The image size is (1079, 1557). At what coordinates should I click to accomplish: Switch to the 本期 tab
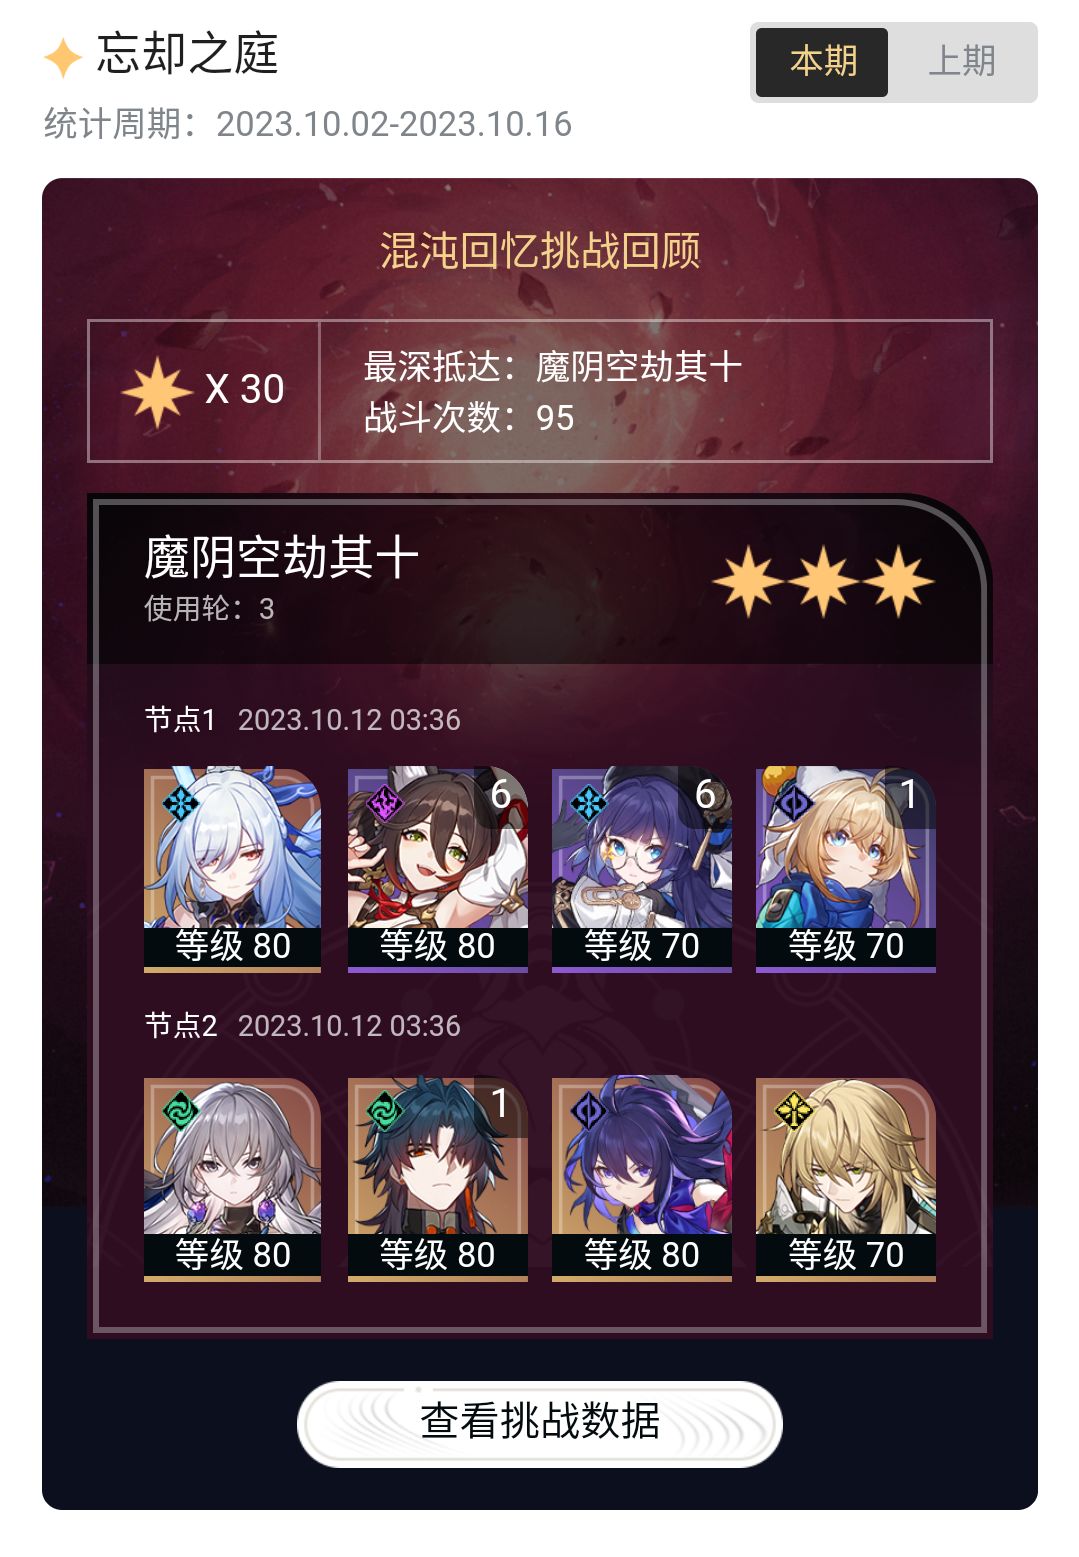[x=822, y=62]
